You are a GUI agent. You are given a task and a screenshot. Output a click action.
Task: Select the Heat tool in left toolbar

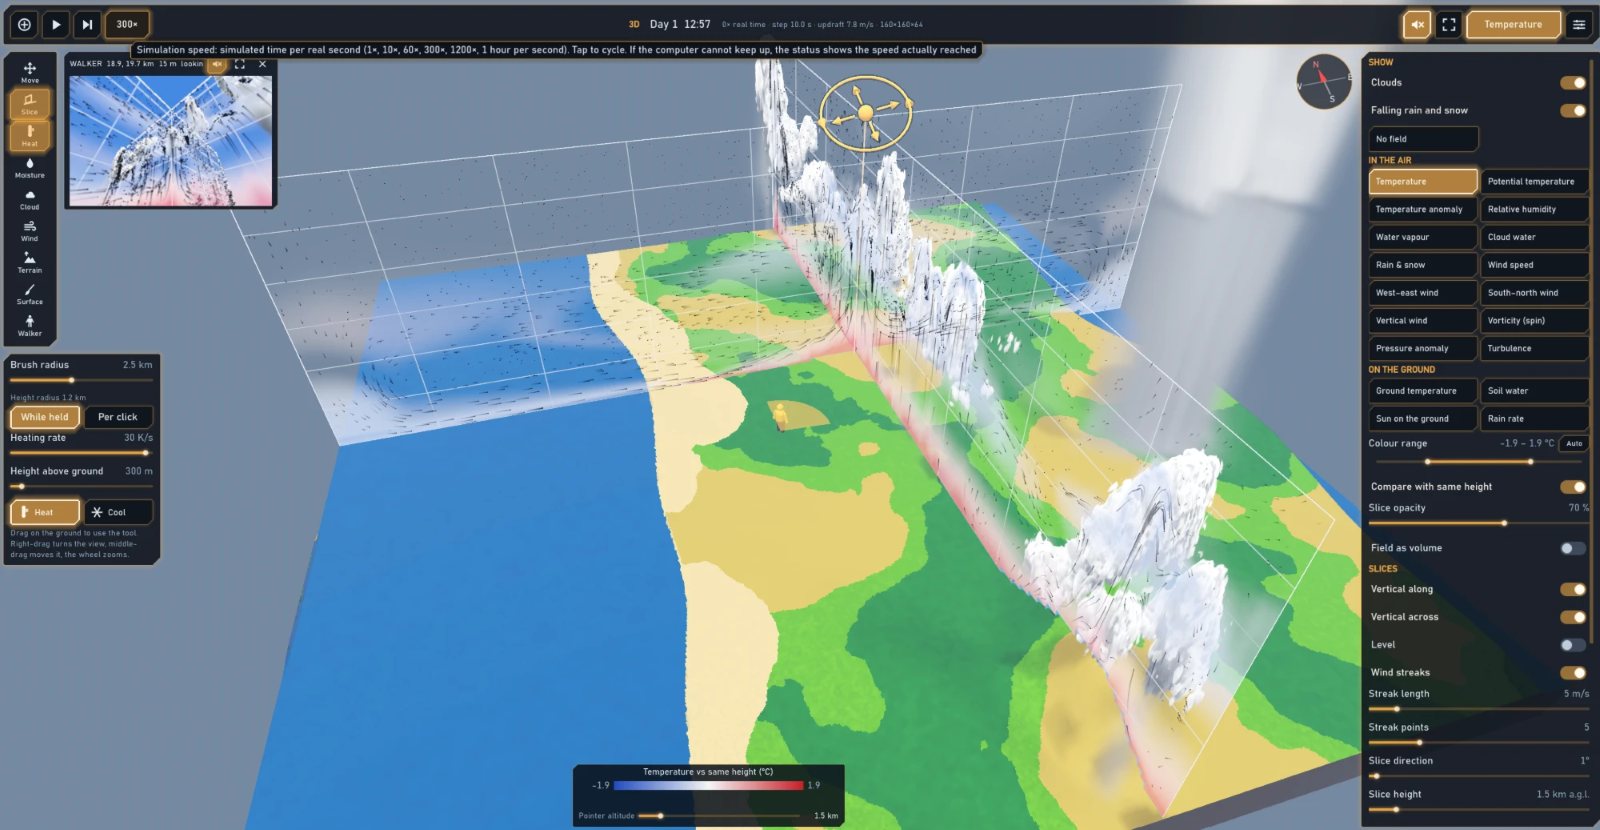click(x=30, y=135)
